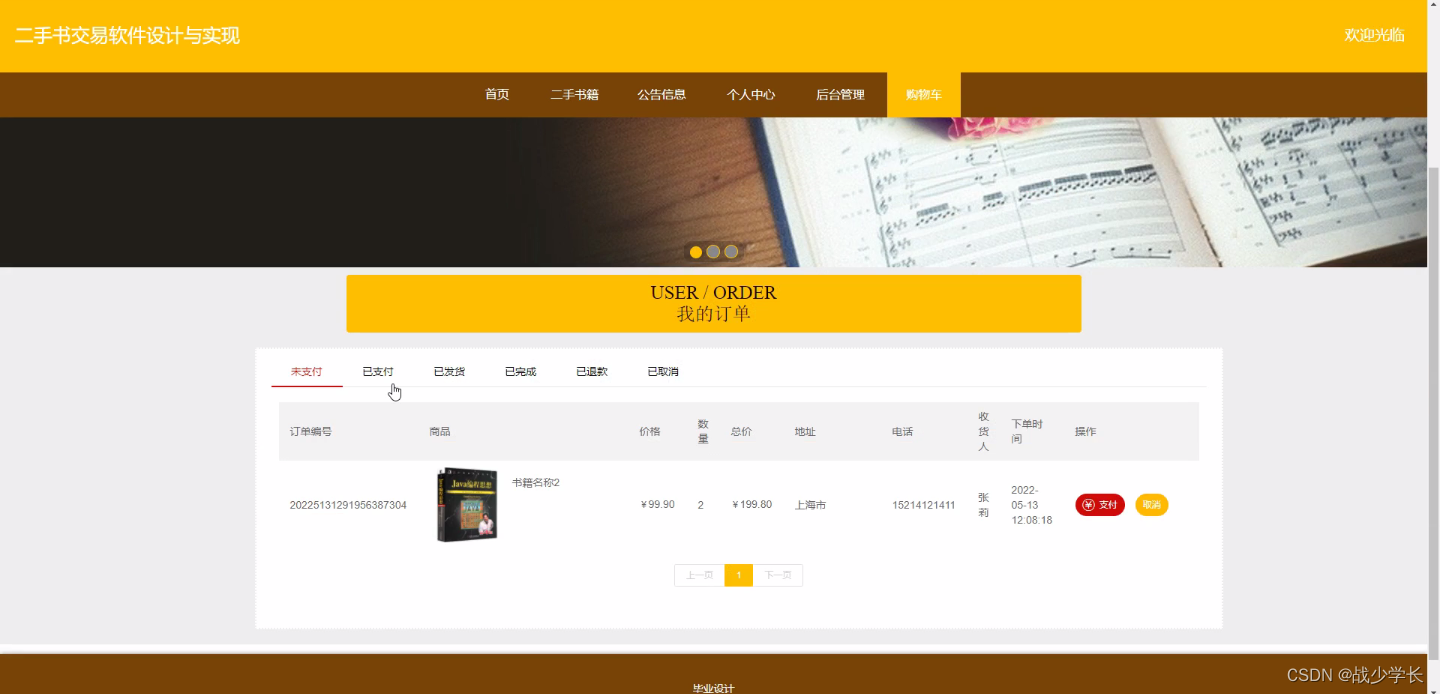The width and height of the screenshot is (1440, 694).
Task: Click the 下一页 pagination button
Action: 778,575
